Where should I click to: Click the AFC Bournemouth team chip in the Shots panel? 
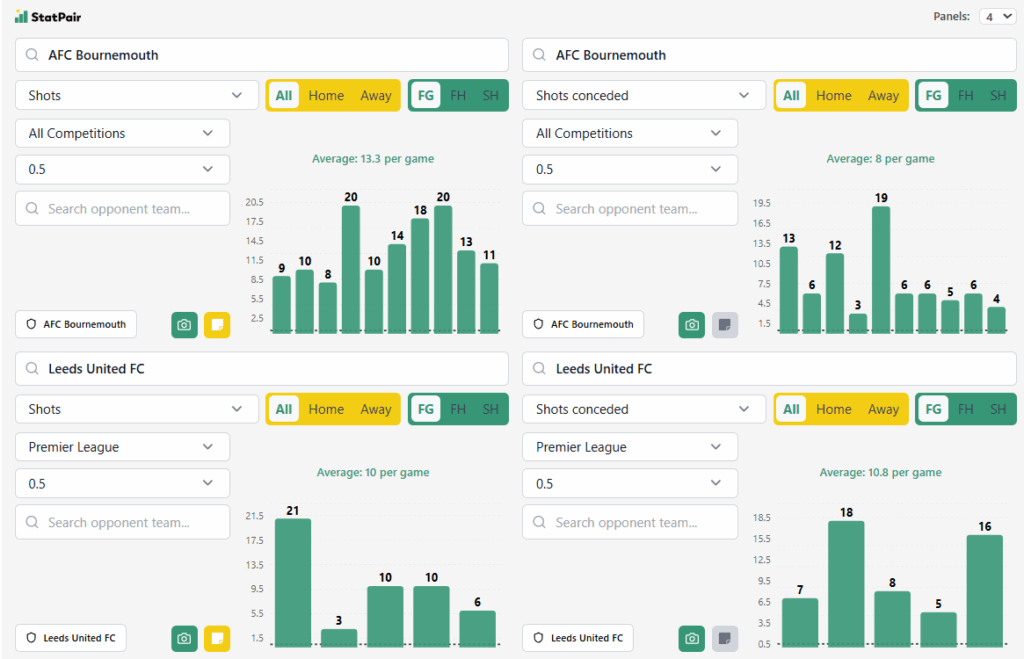76,324
